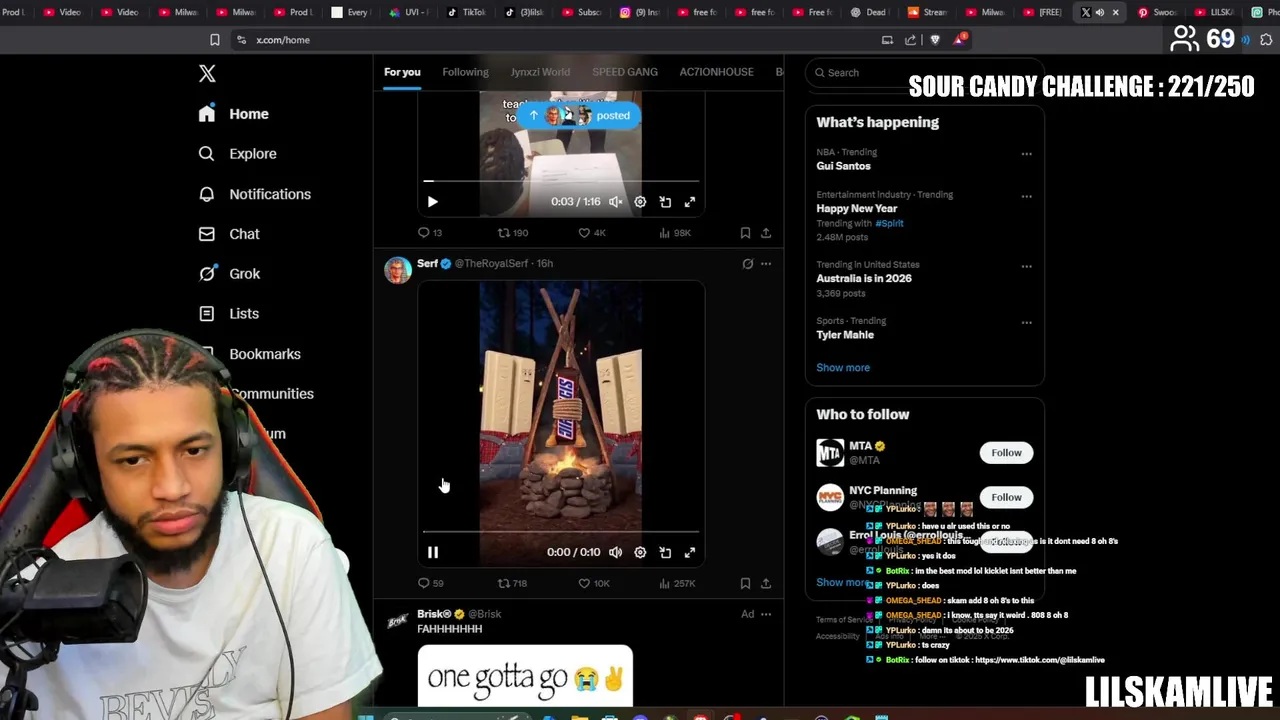Open options for Happy New Year trend

coord(1026,196)
